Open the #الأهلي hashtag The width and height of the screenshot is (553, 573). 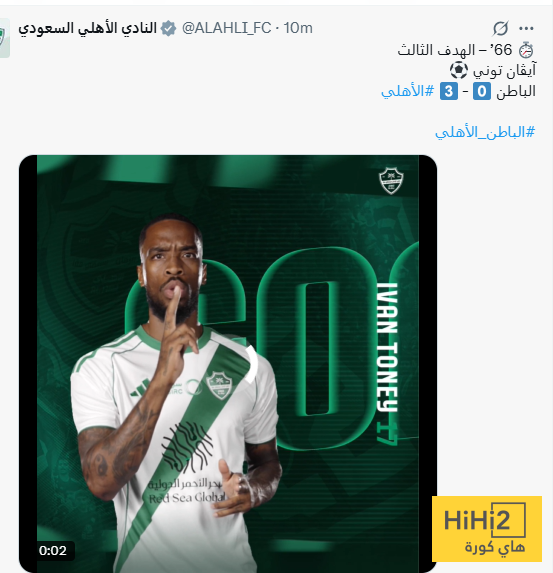click(407, 91)
